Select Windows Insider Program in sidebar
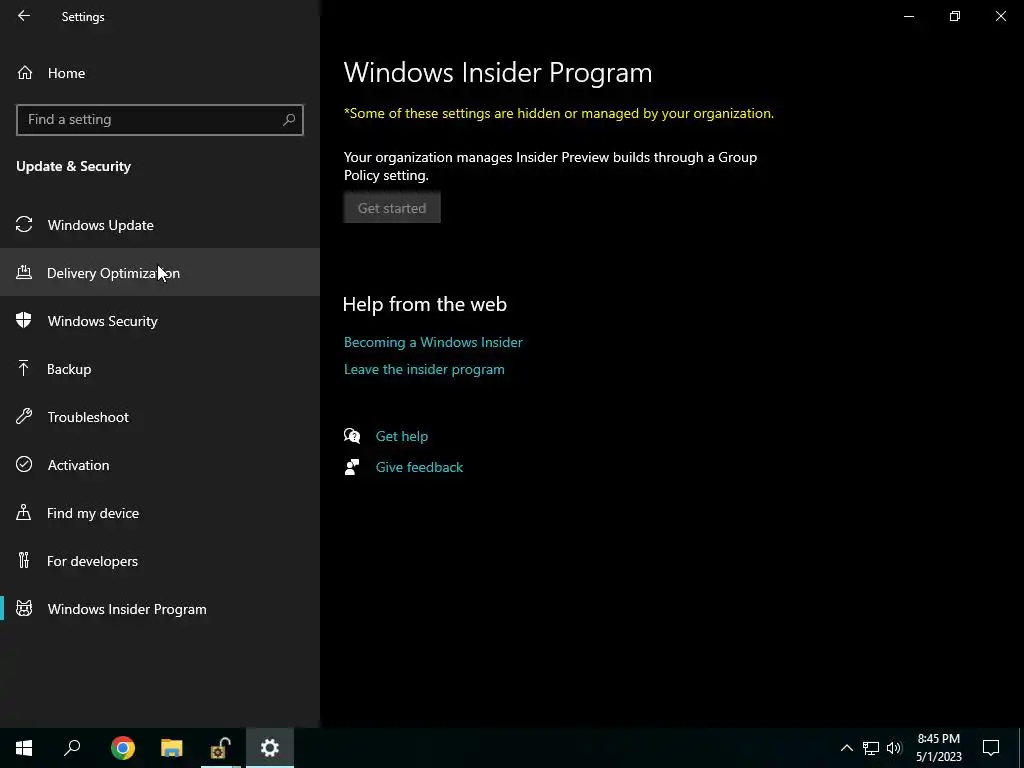 [x=160, y=609]
